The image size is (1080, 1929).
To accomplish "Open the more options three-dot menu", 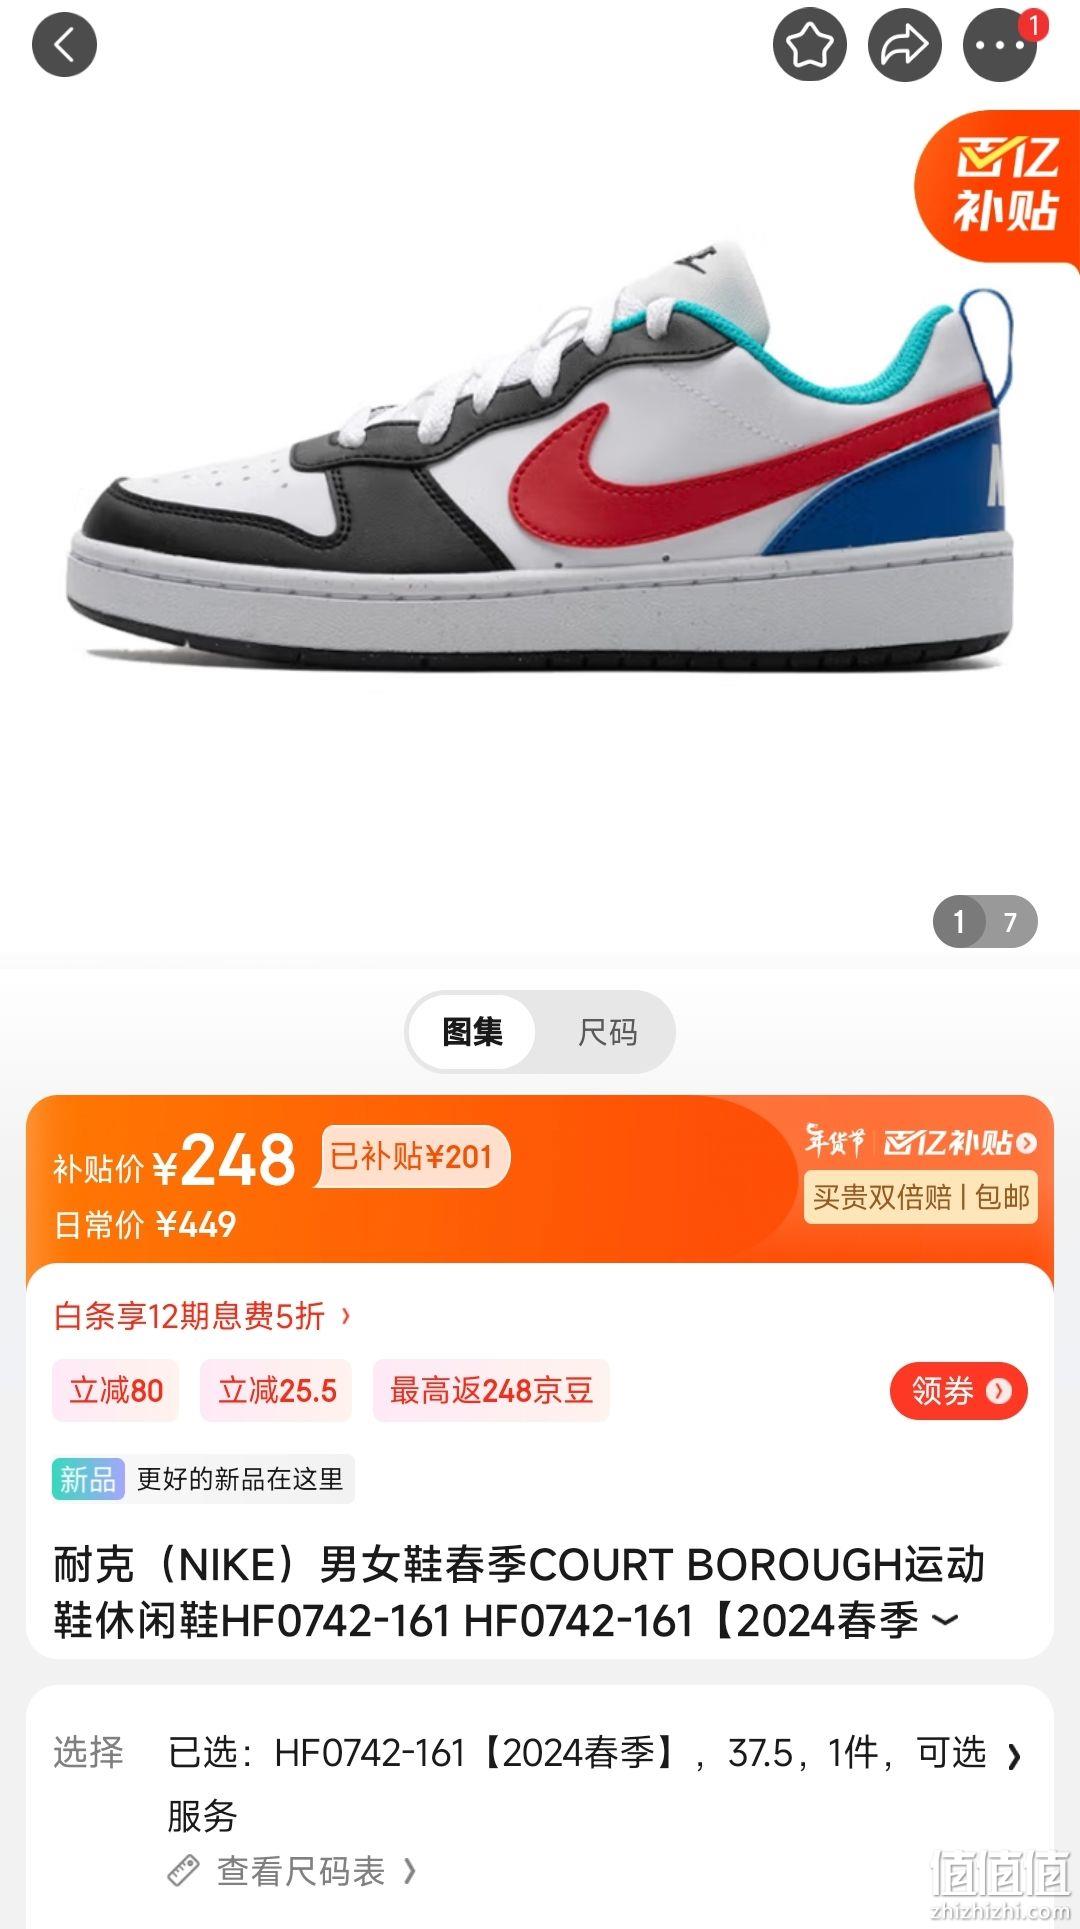I will 999,45.
